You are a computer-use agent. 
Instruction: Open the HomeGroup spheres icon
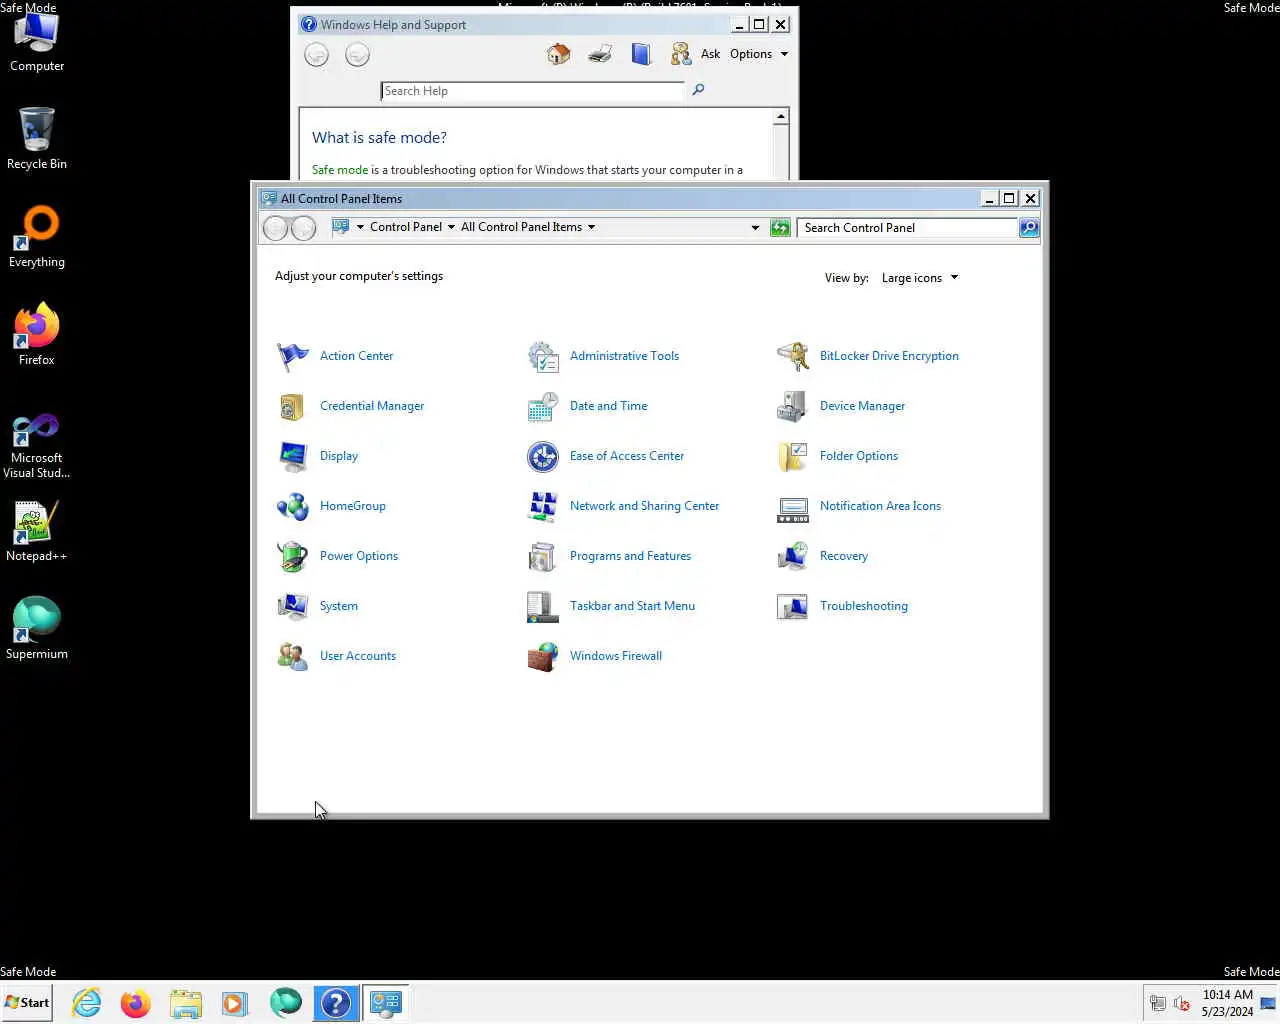click(x=293, y=506)
